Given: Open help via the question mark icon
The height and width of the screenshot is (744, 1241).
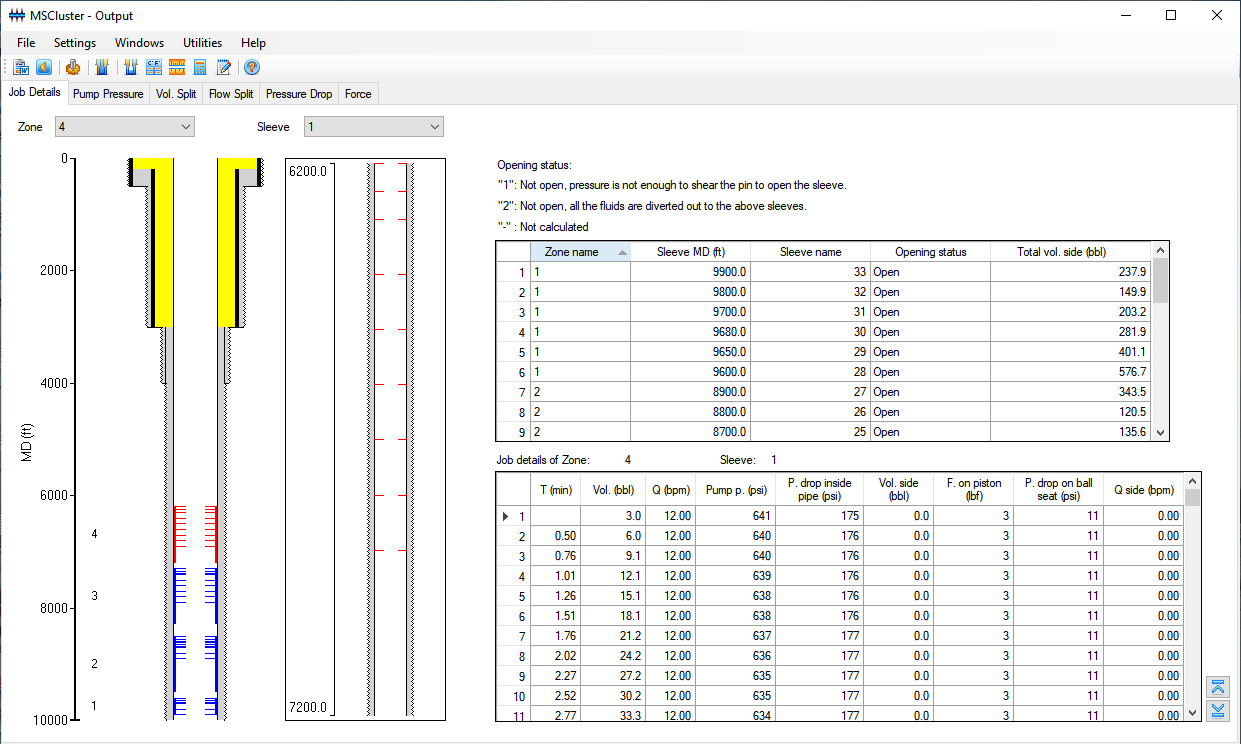Looking at the screenshot, I should (252, 68).
